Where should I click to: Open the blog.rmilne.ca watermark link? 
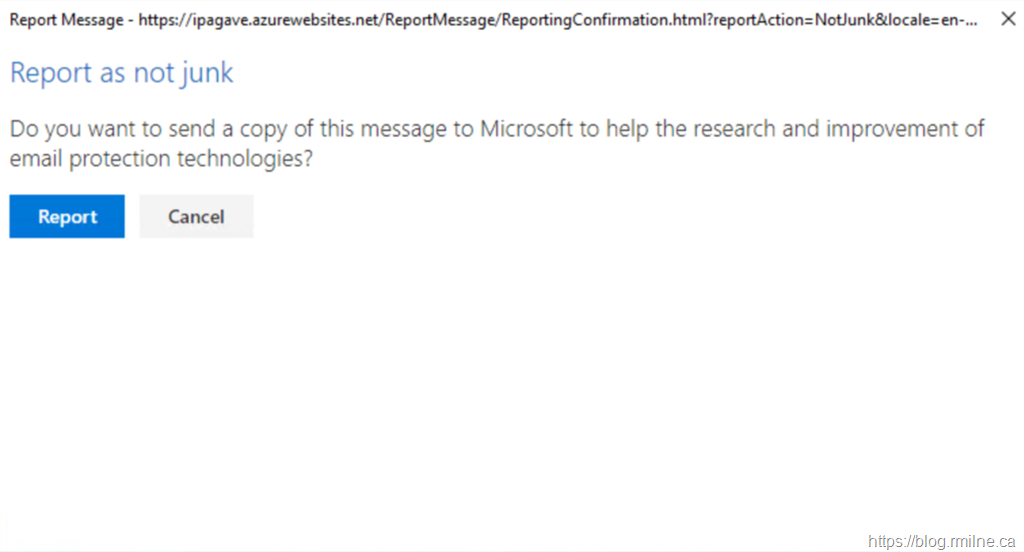click(941, 541)
